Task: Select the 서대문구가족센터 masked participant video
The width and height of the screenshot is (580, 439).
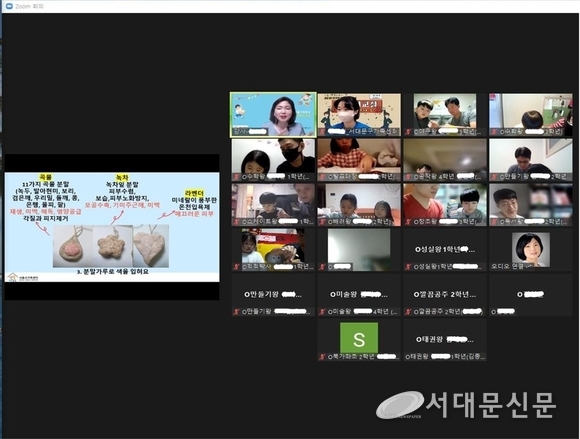Action: (x=359, y=115)
